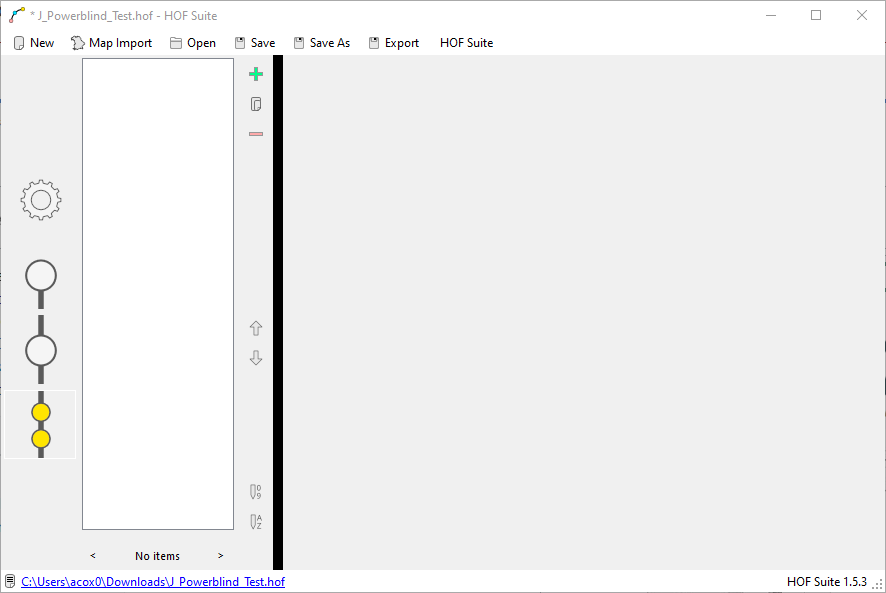
Task: Save the current file
Action: pyautogui.click(x=254, y=43)
